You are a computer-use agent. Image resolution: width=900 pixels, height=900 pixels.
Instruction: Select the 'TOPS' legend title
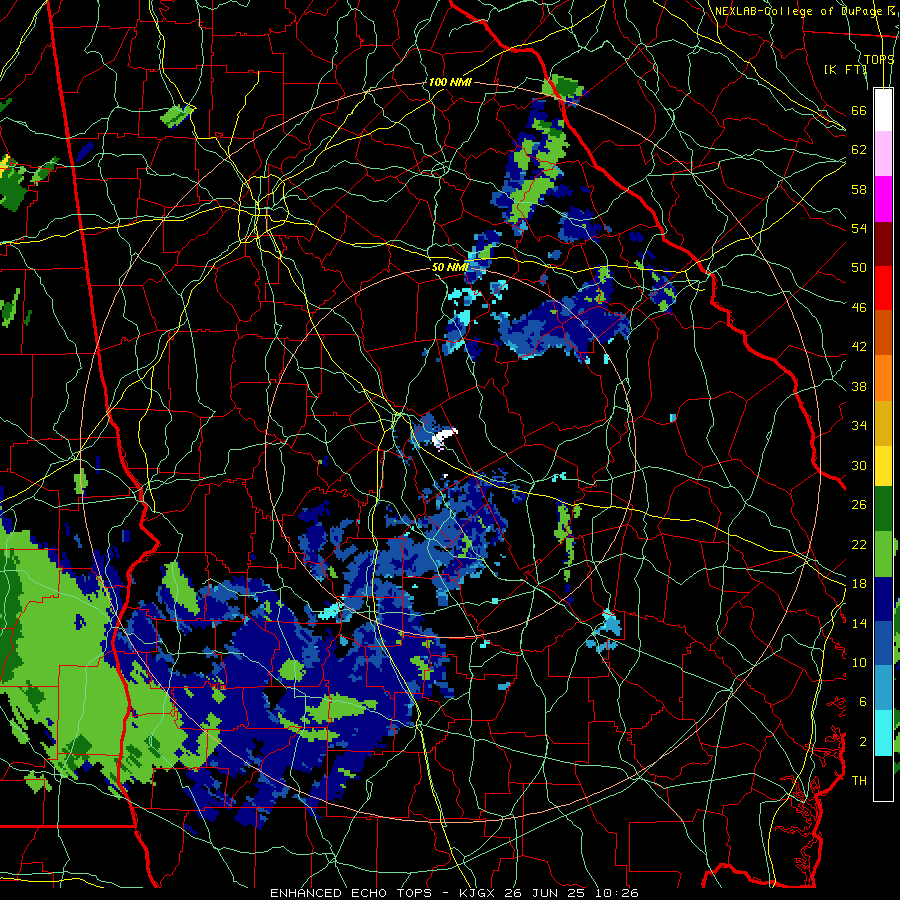(879, 59)
